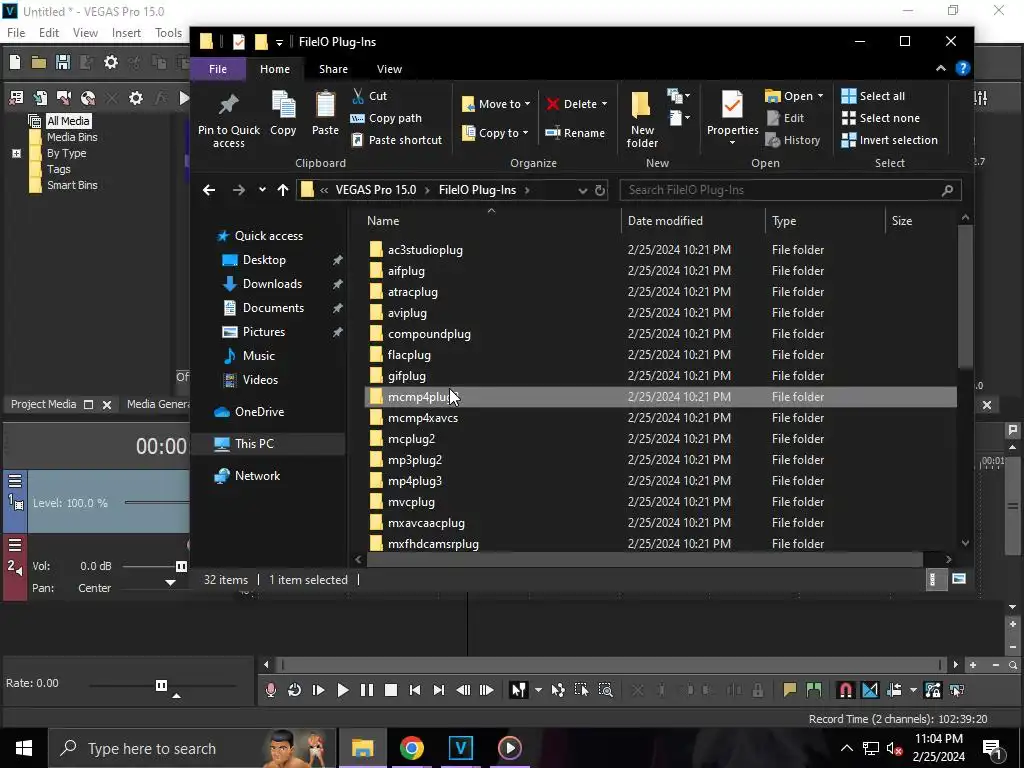Toggle Ignore Event Grouping icon
1024x768 pixels.
(957, 690)
